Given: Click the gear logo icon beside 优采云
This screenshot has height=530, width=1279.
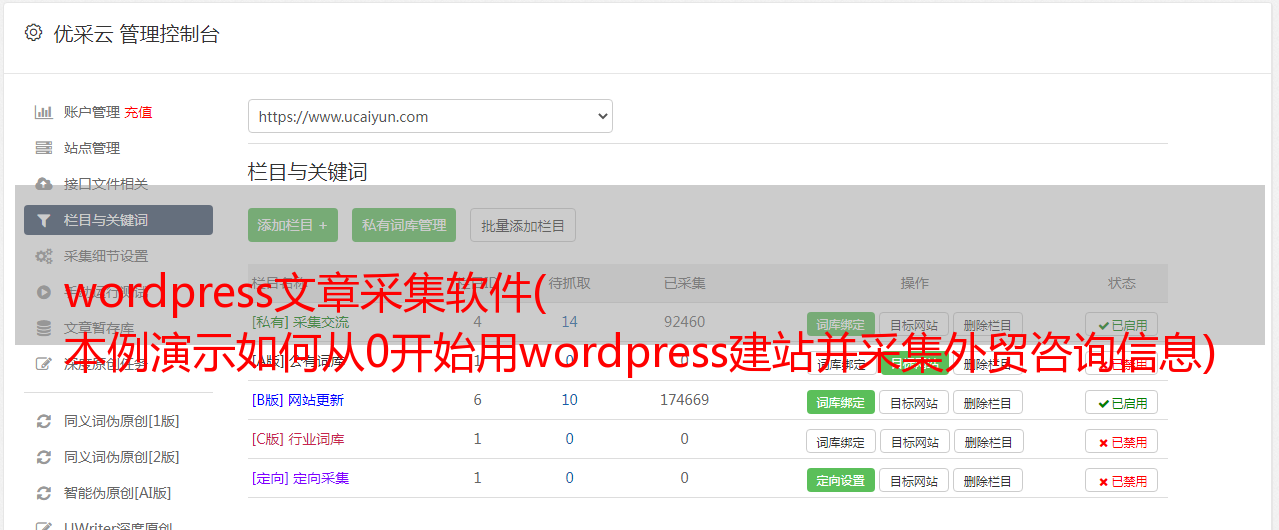Looking at the screenshot, I should click(33, 33).
